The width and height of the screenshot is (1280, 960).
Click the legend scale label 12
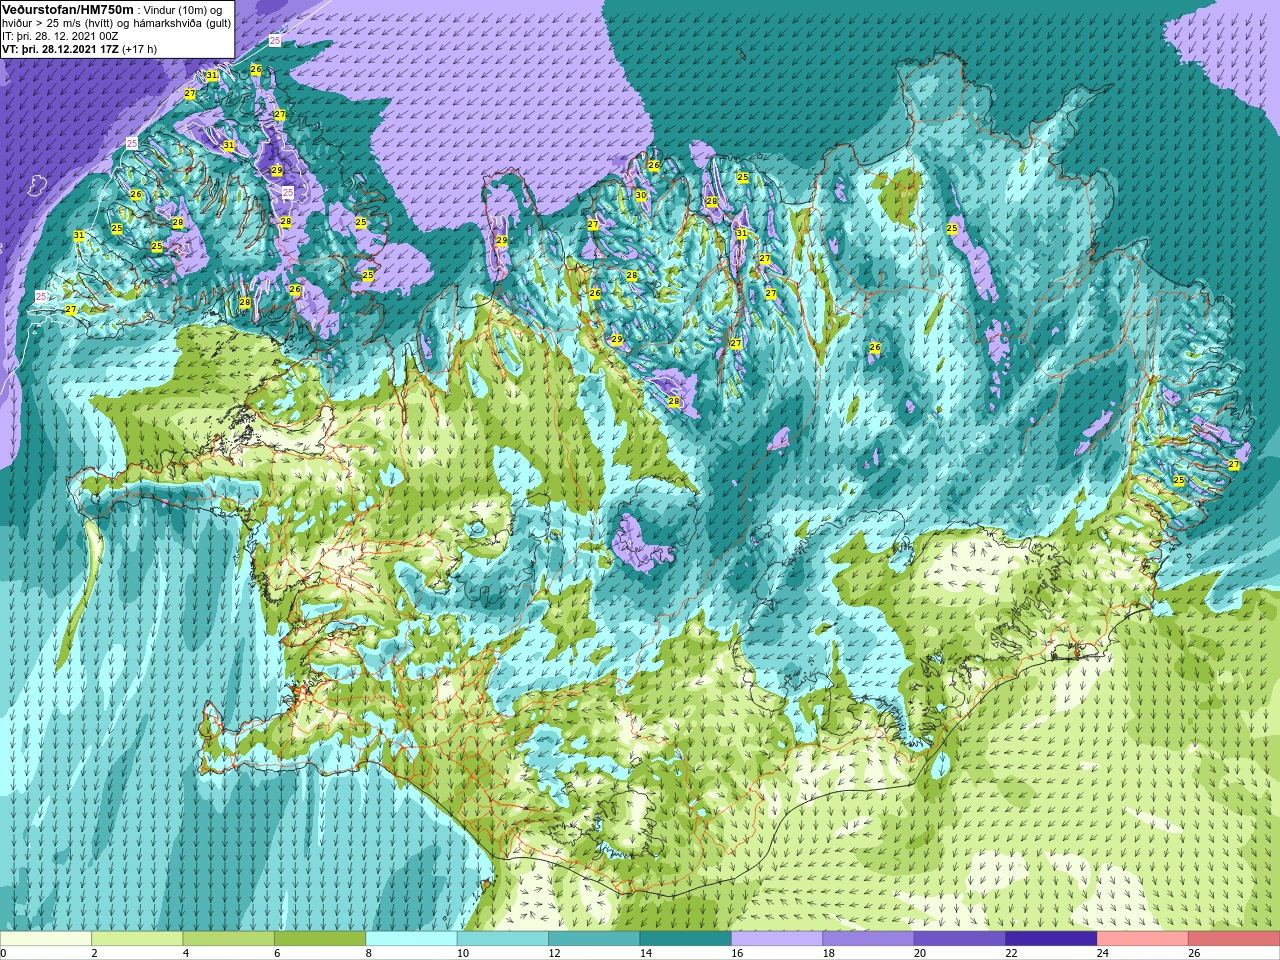554,953
